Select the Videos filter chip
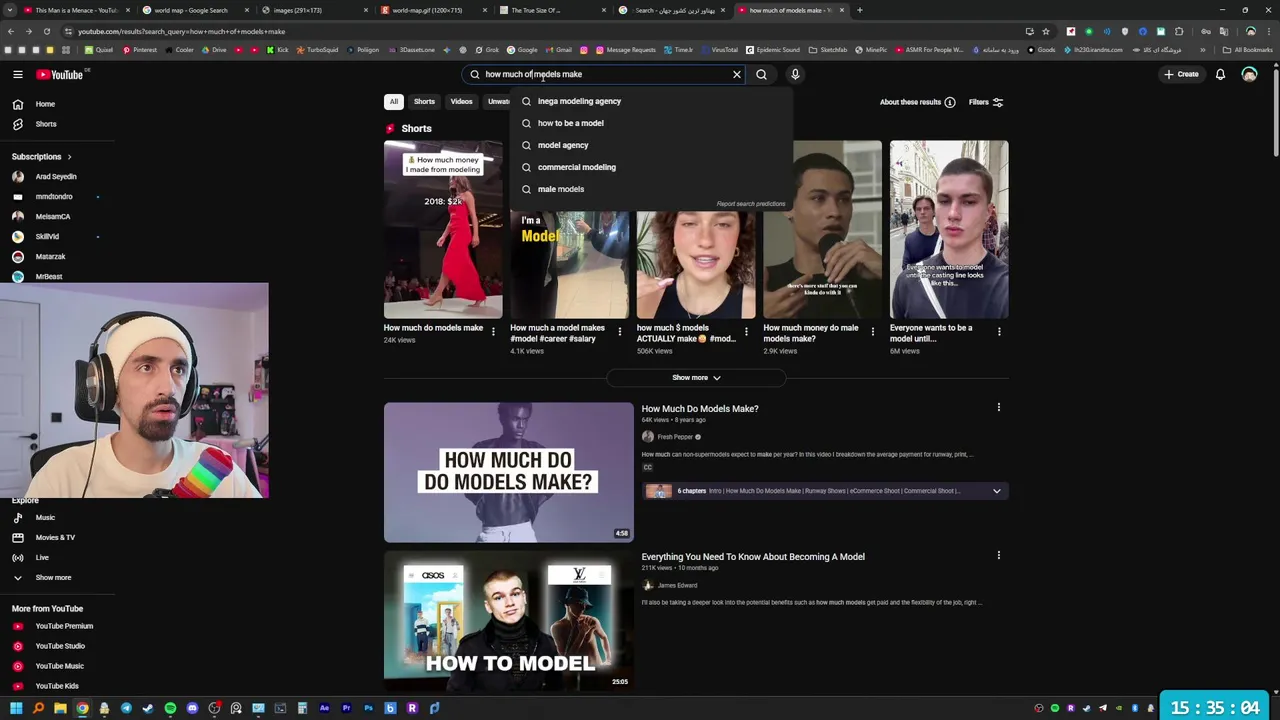 coord(461,102)
